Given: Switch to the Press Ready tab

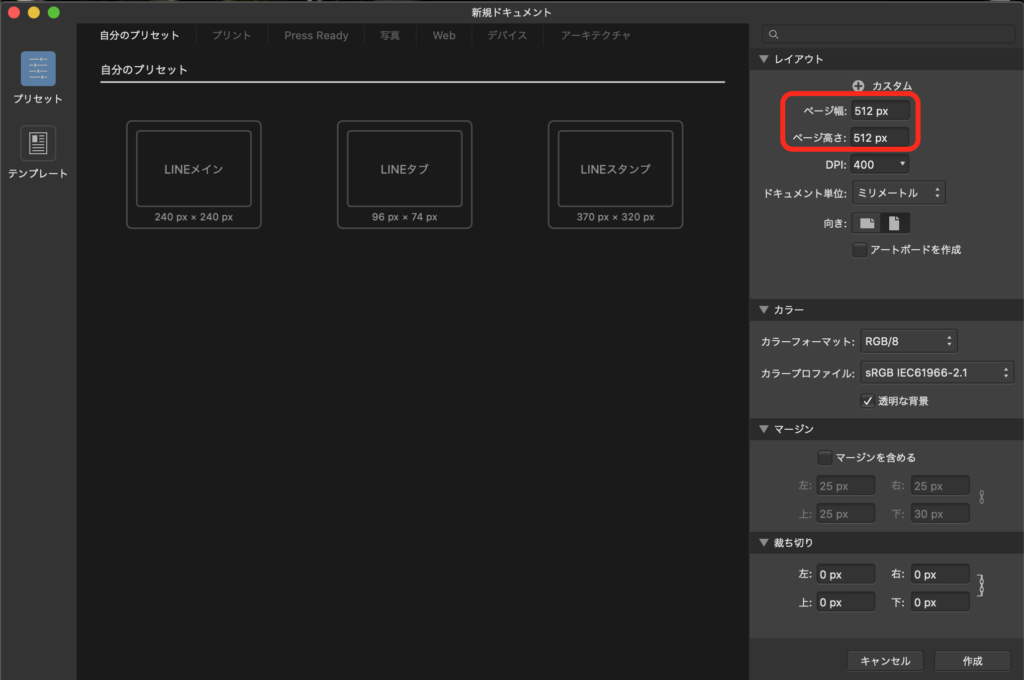Looking at the screenshot, I should point(316,35).
